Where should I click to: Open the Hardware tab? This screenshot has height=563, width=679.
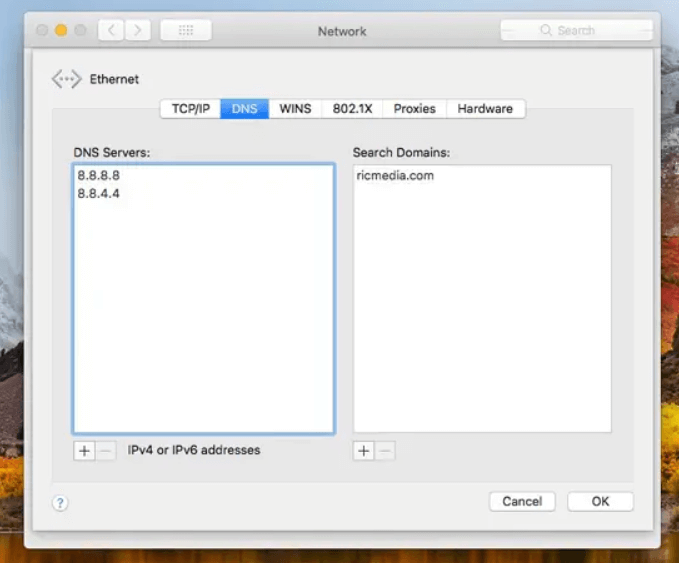coord(485,109)
